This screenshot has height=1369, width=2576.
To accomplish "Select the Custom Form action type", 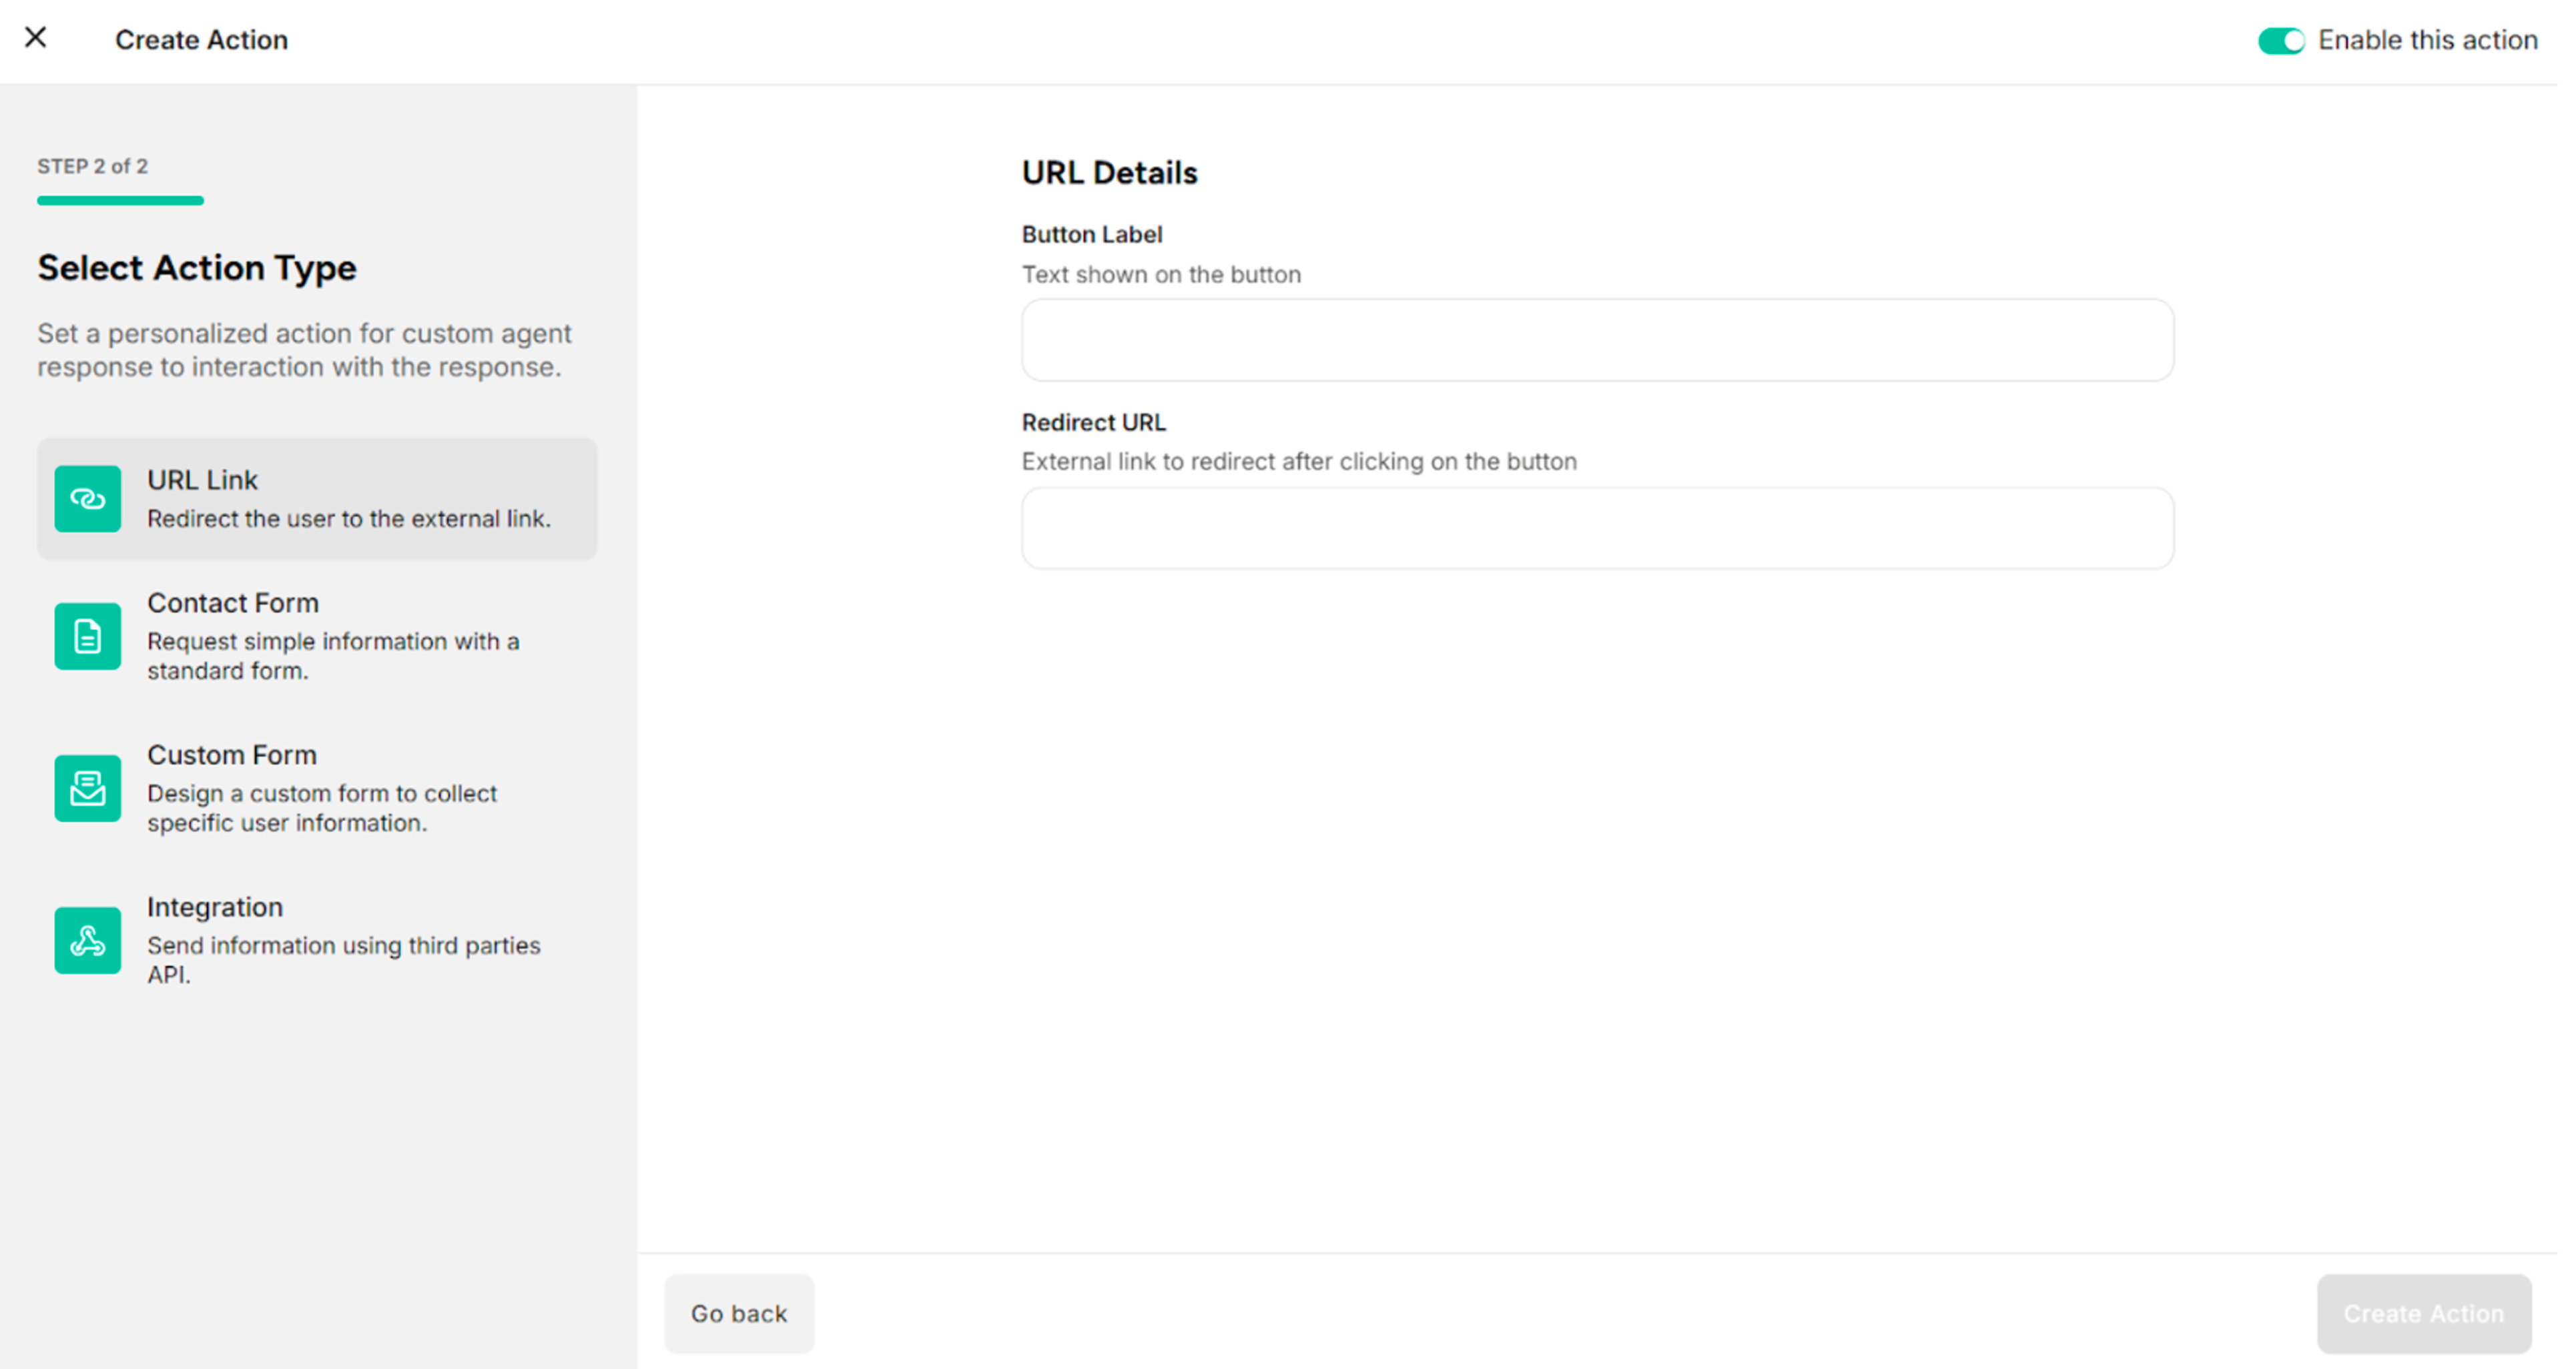I will click(316, 789).
